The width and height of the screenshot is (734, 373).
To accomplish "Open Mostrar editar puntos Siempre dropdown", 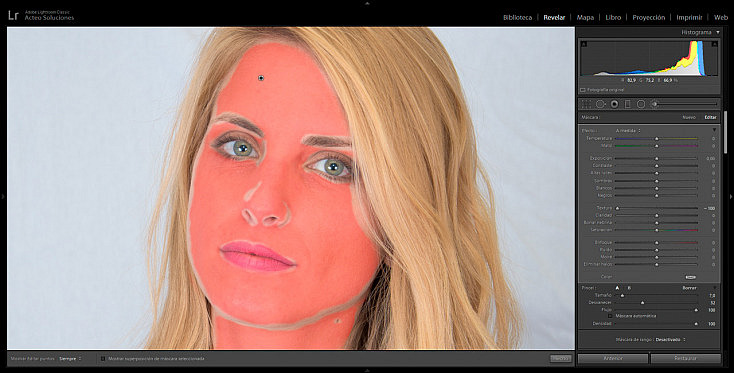I will [x=70, y=358].
